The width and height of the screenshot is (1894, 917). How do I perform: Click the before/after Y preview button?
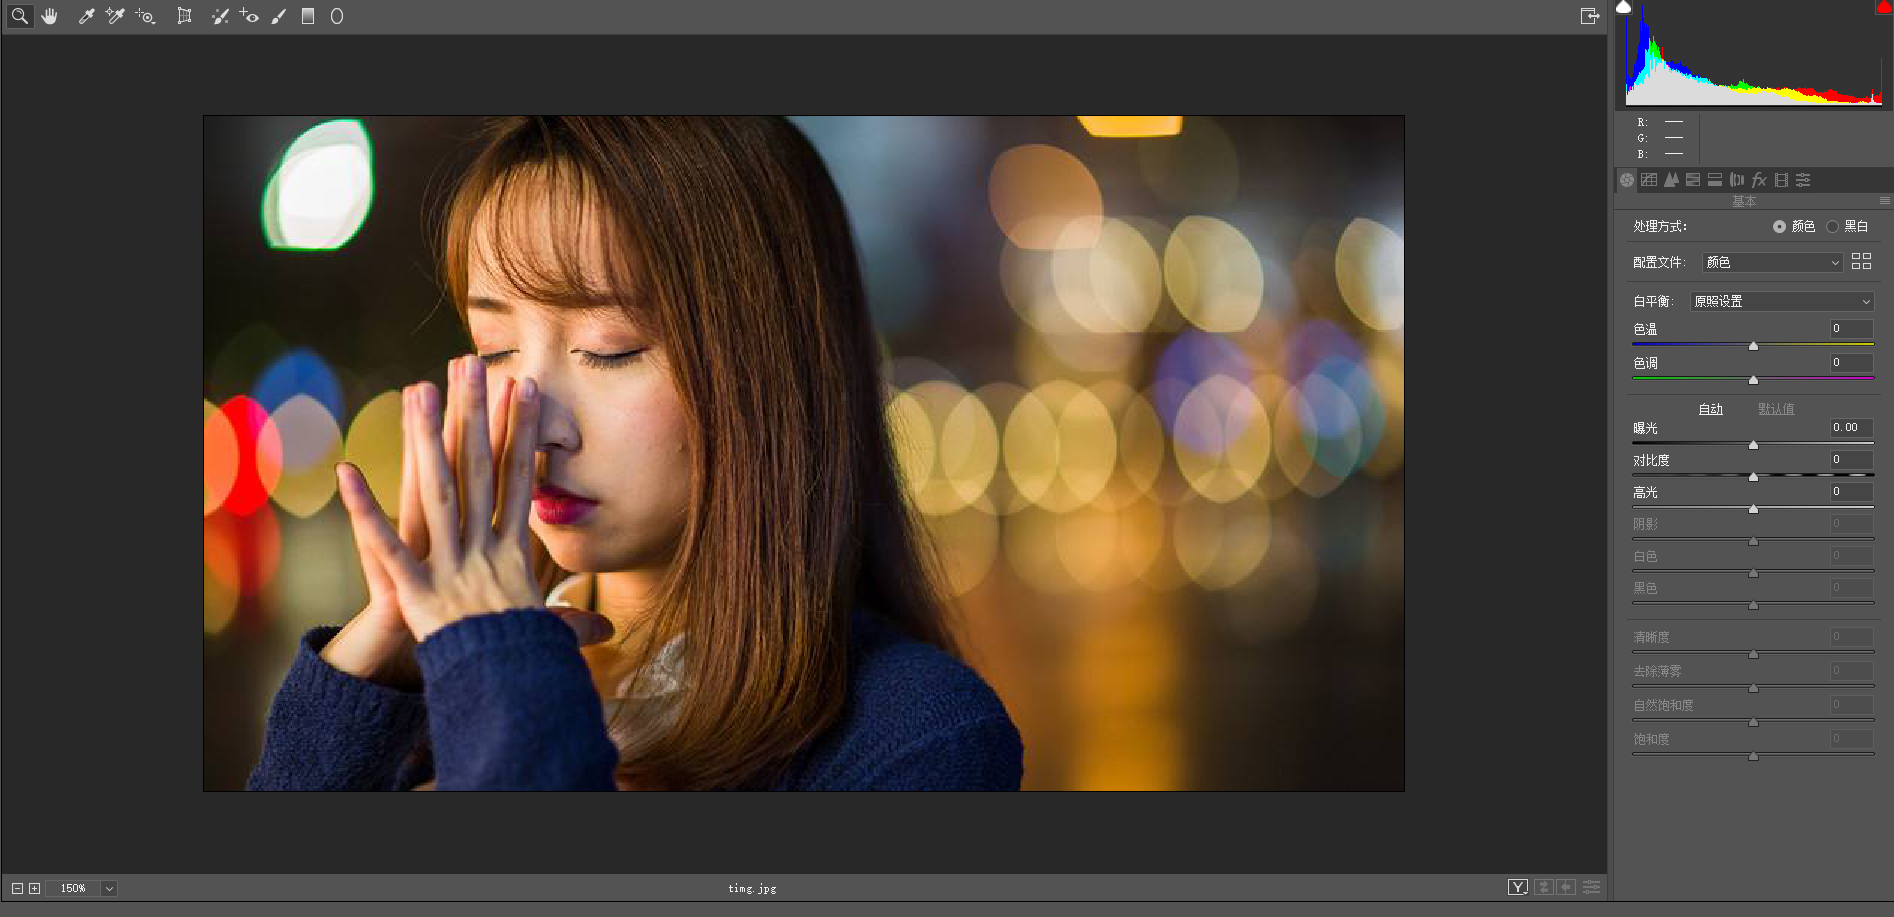coord(1517,887)
